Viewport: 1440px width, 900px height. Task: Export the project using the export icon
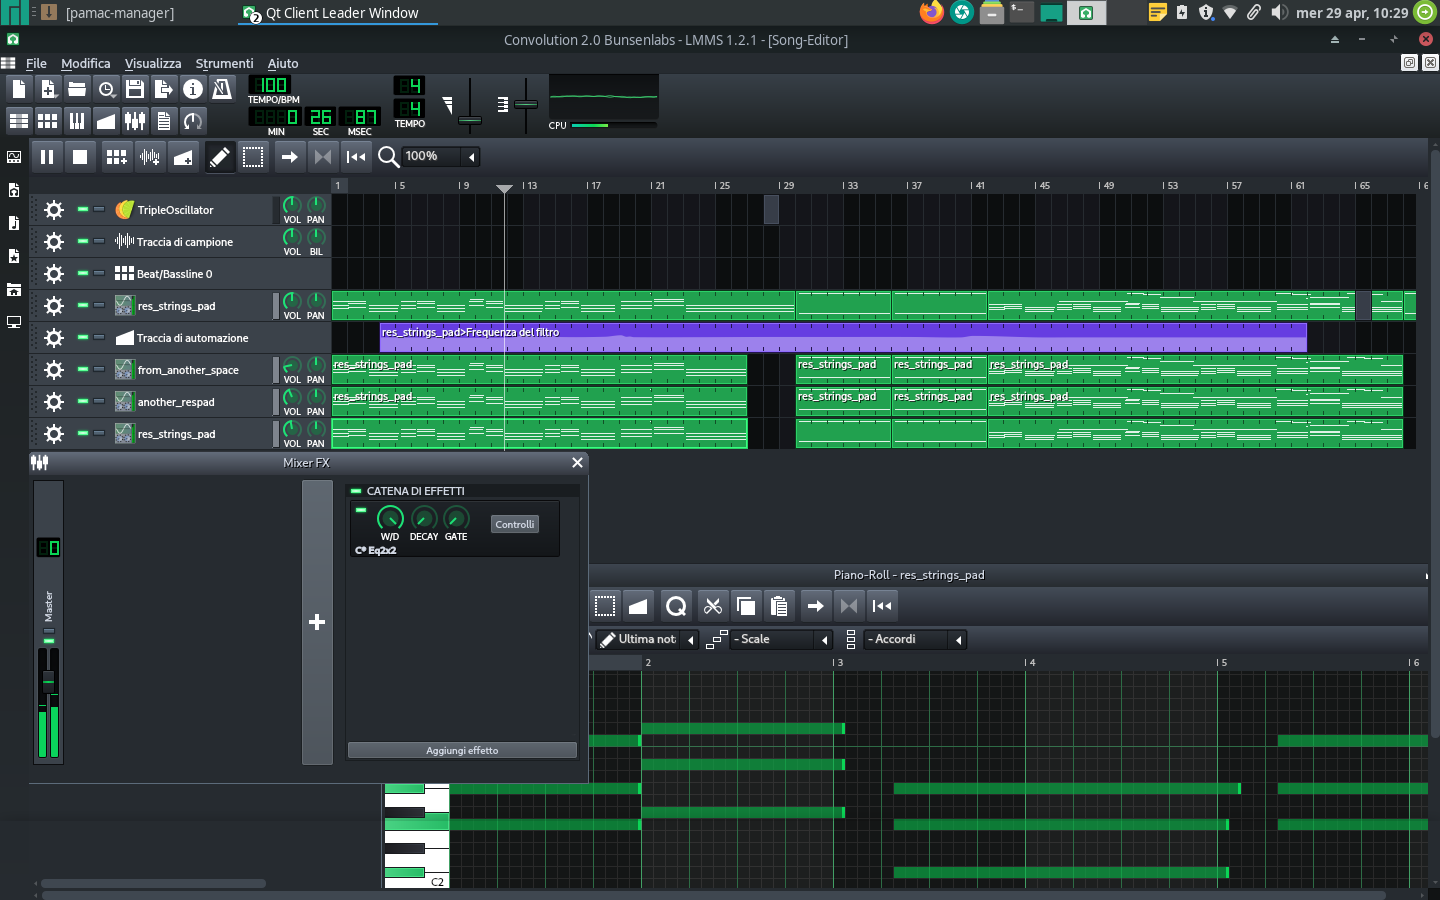[164, 89]
